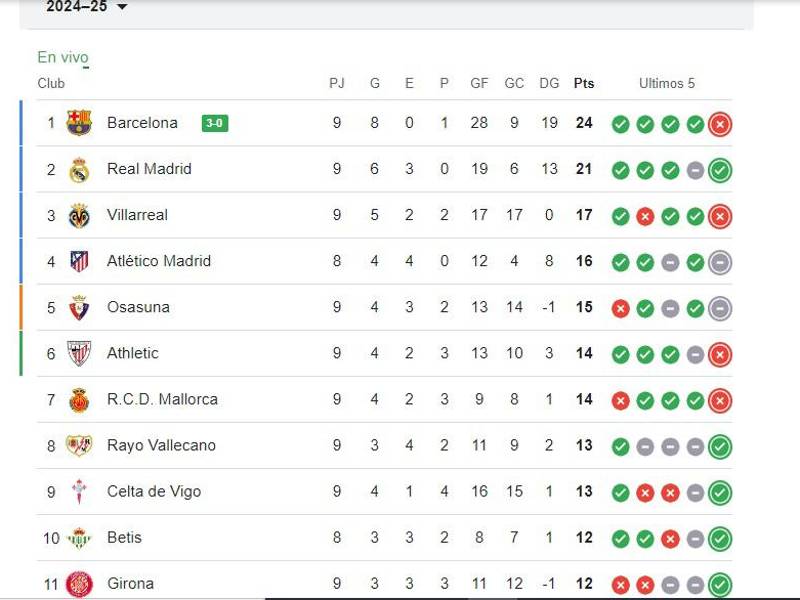Click the Real Madrid crest icon

click(79, 169)
